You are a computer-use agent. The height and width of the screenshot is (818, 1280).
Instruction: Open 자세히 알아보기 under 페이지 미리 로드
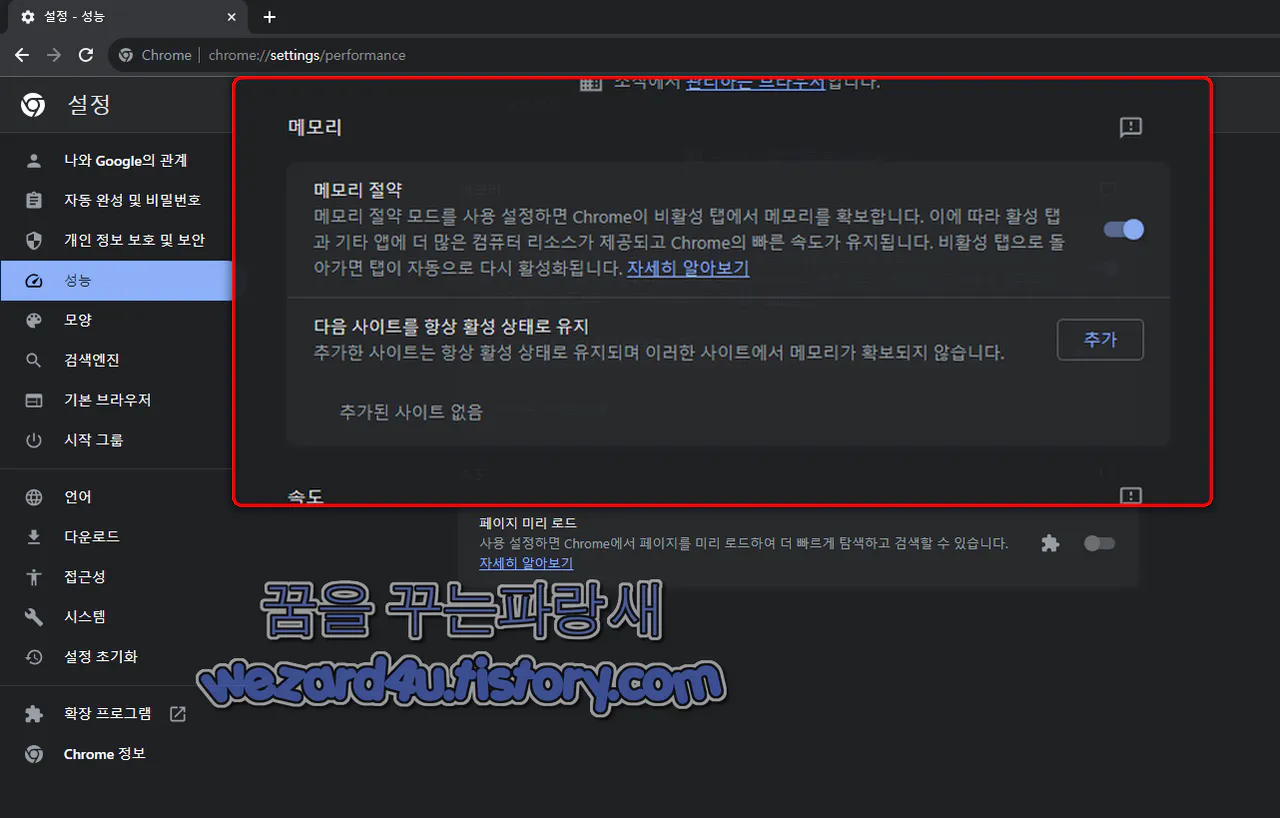[x=526, y=563]
